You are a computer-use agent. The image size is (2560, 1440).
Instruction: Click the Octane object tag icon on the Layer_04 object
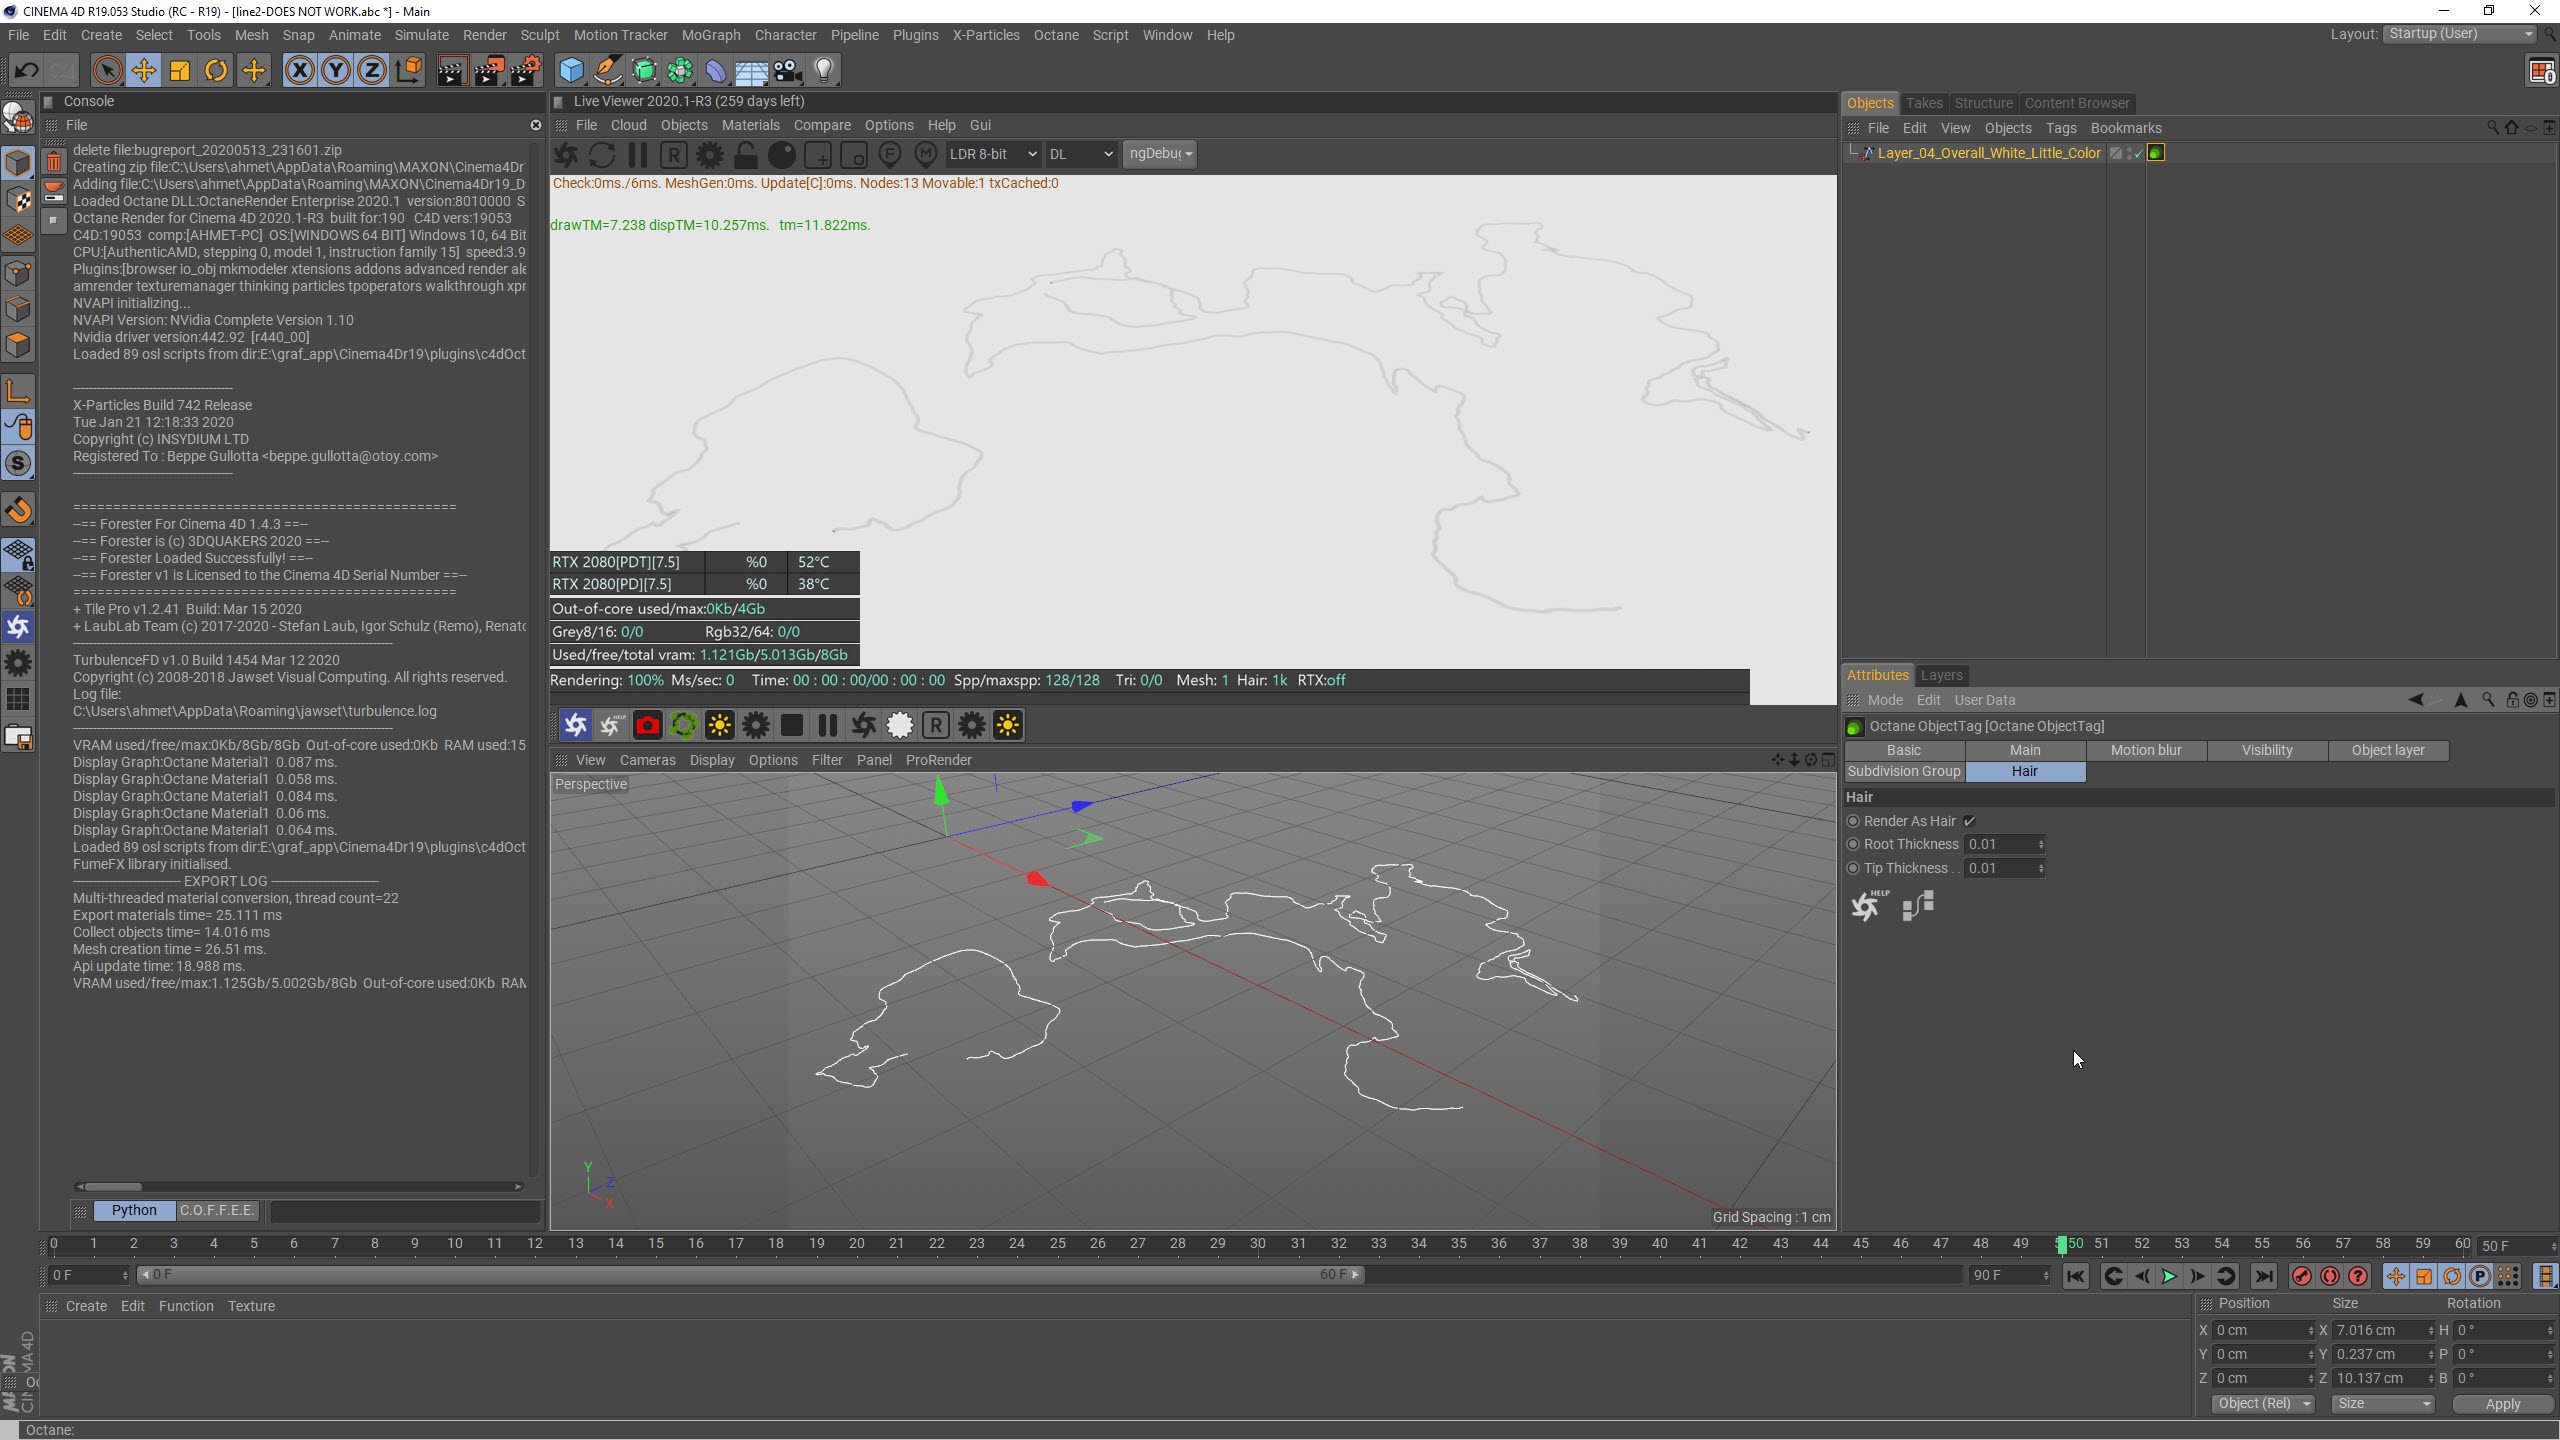point(2156,153)
